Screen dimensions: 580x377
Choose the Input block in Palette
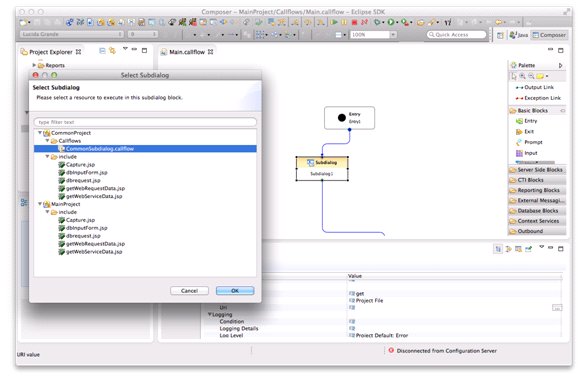click(x=526, y=153)
